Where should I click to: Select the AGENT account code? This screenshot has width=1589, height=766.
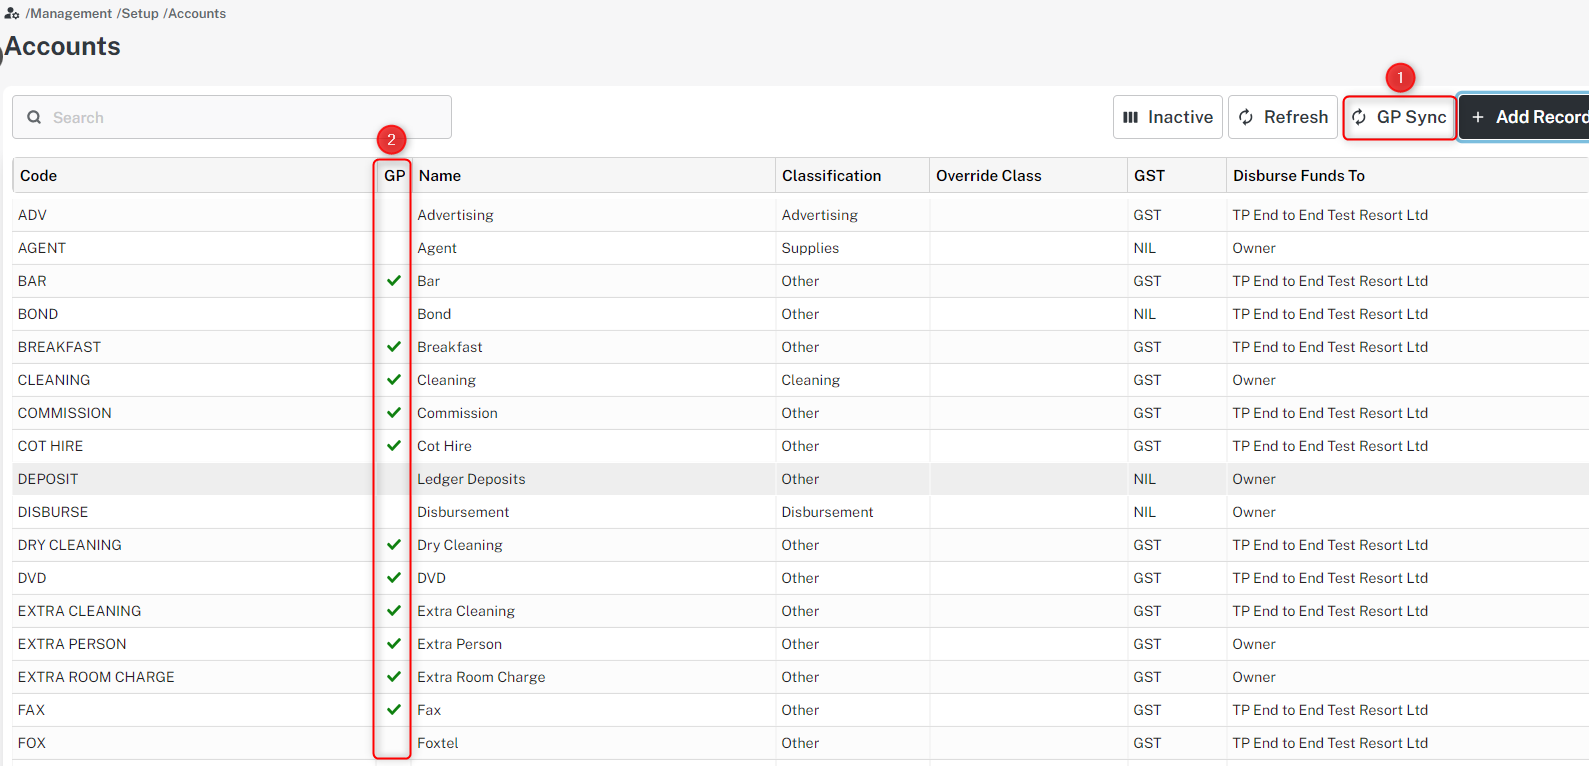[x=42, y=248]
